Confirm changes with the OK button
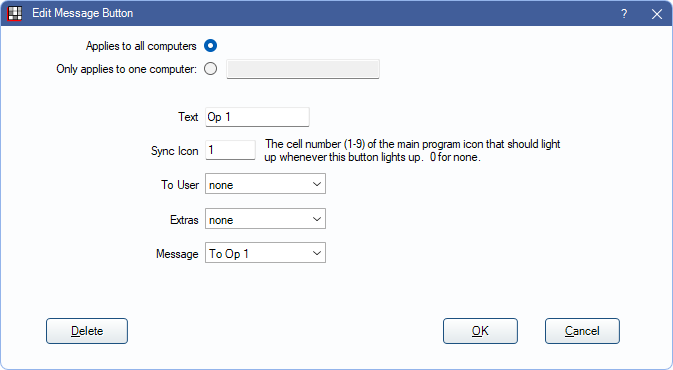This screenshot has height=370, width=673. pos(480,331)
